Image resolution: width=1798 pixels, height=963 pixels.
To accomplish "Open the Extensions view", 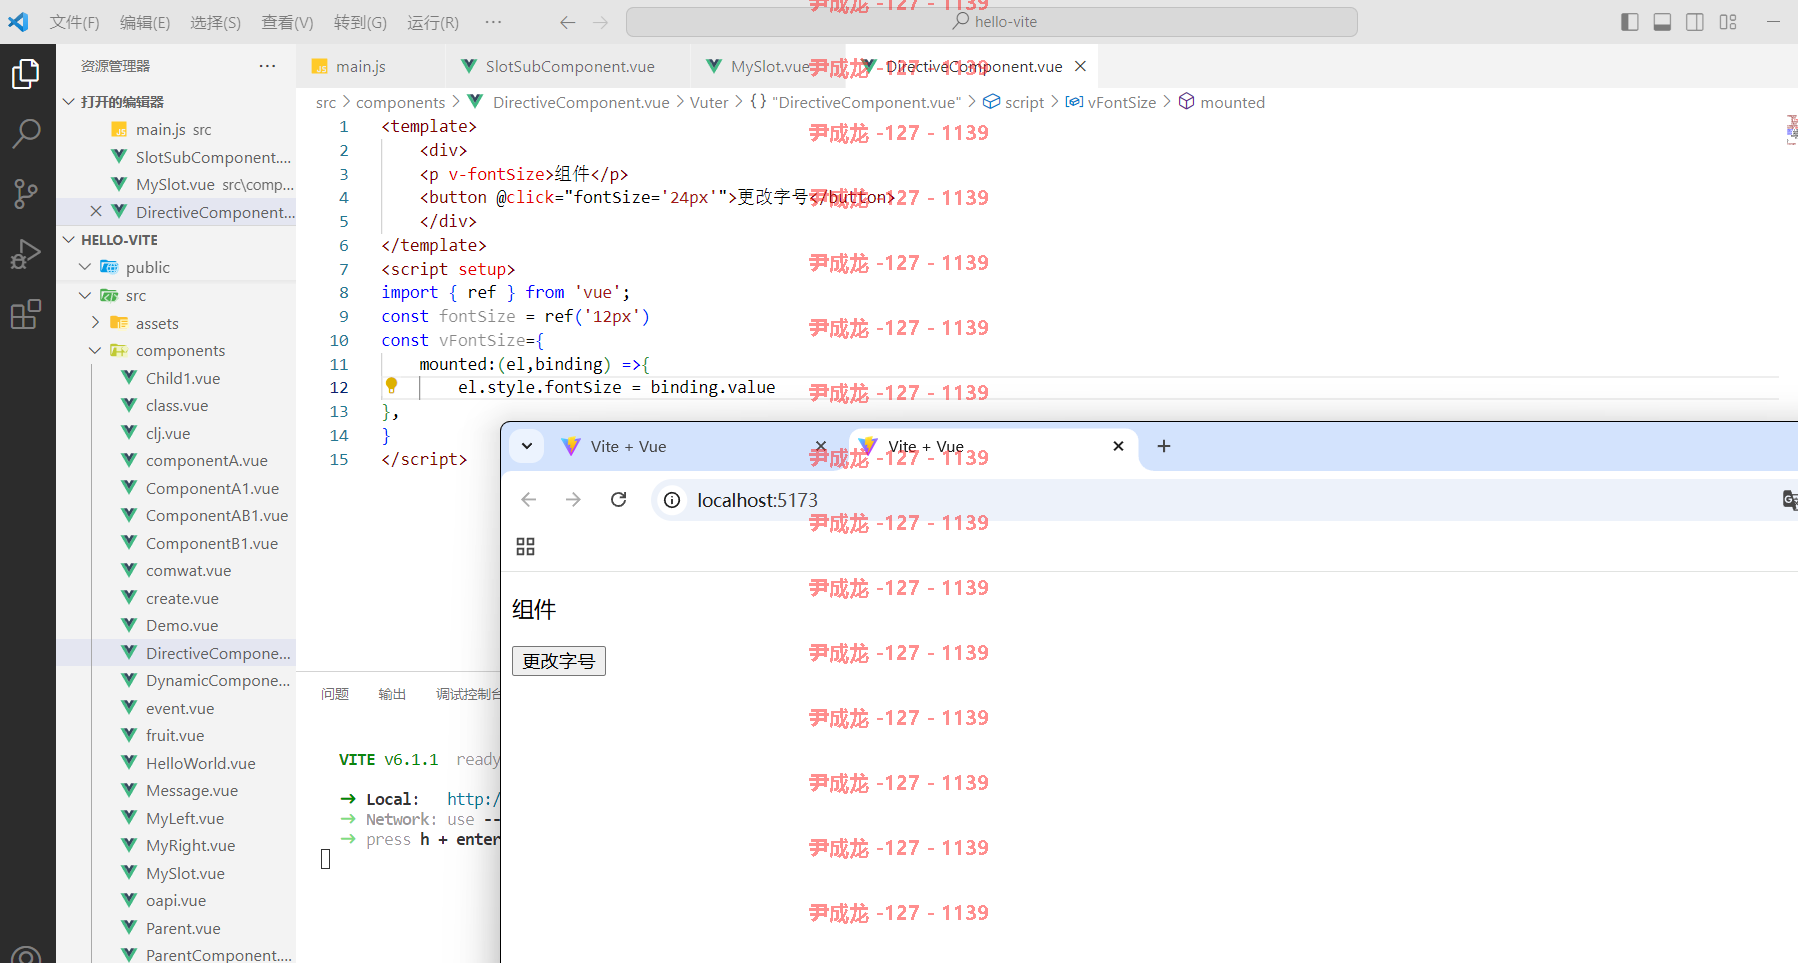I will click(26, 315).
